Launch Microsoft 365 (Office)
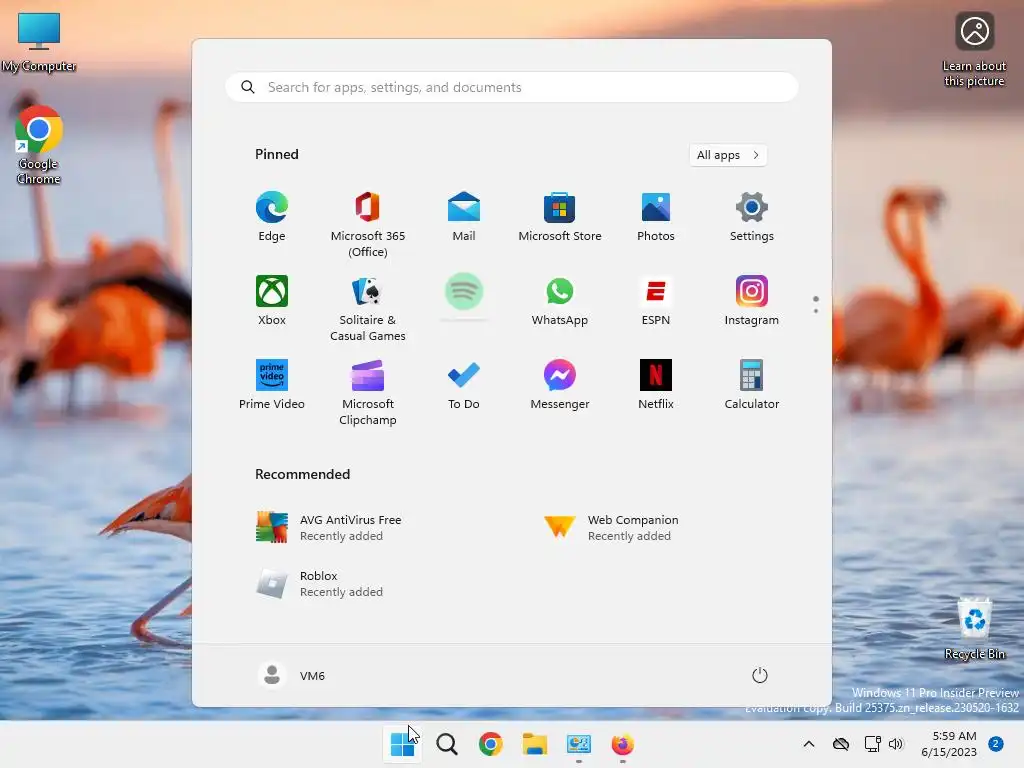Screen dimensions: 1024x768 pos(368,224)
